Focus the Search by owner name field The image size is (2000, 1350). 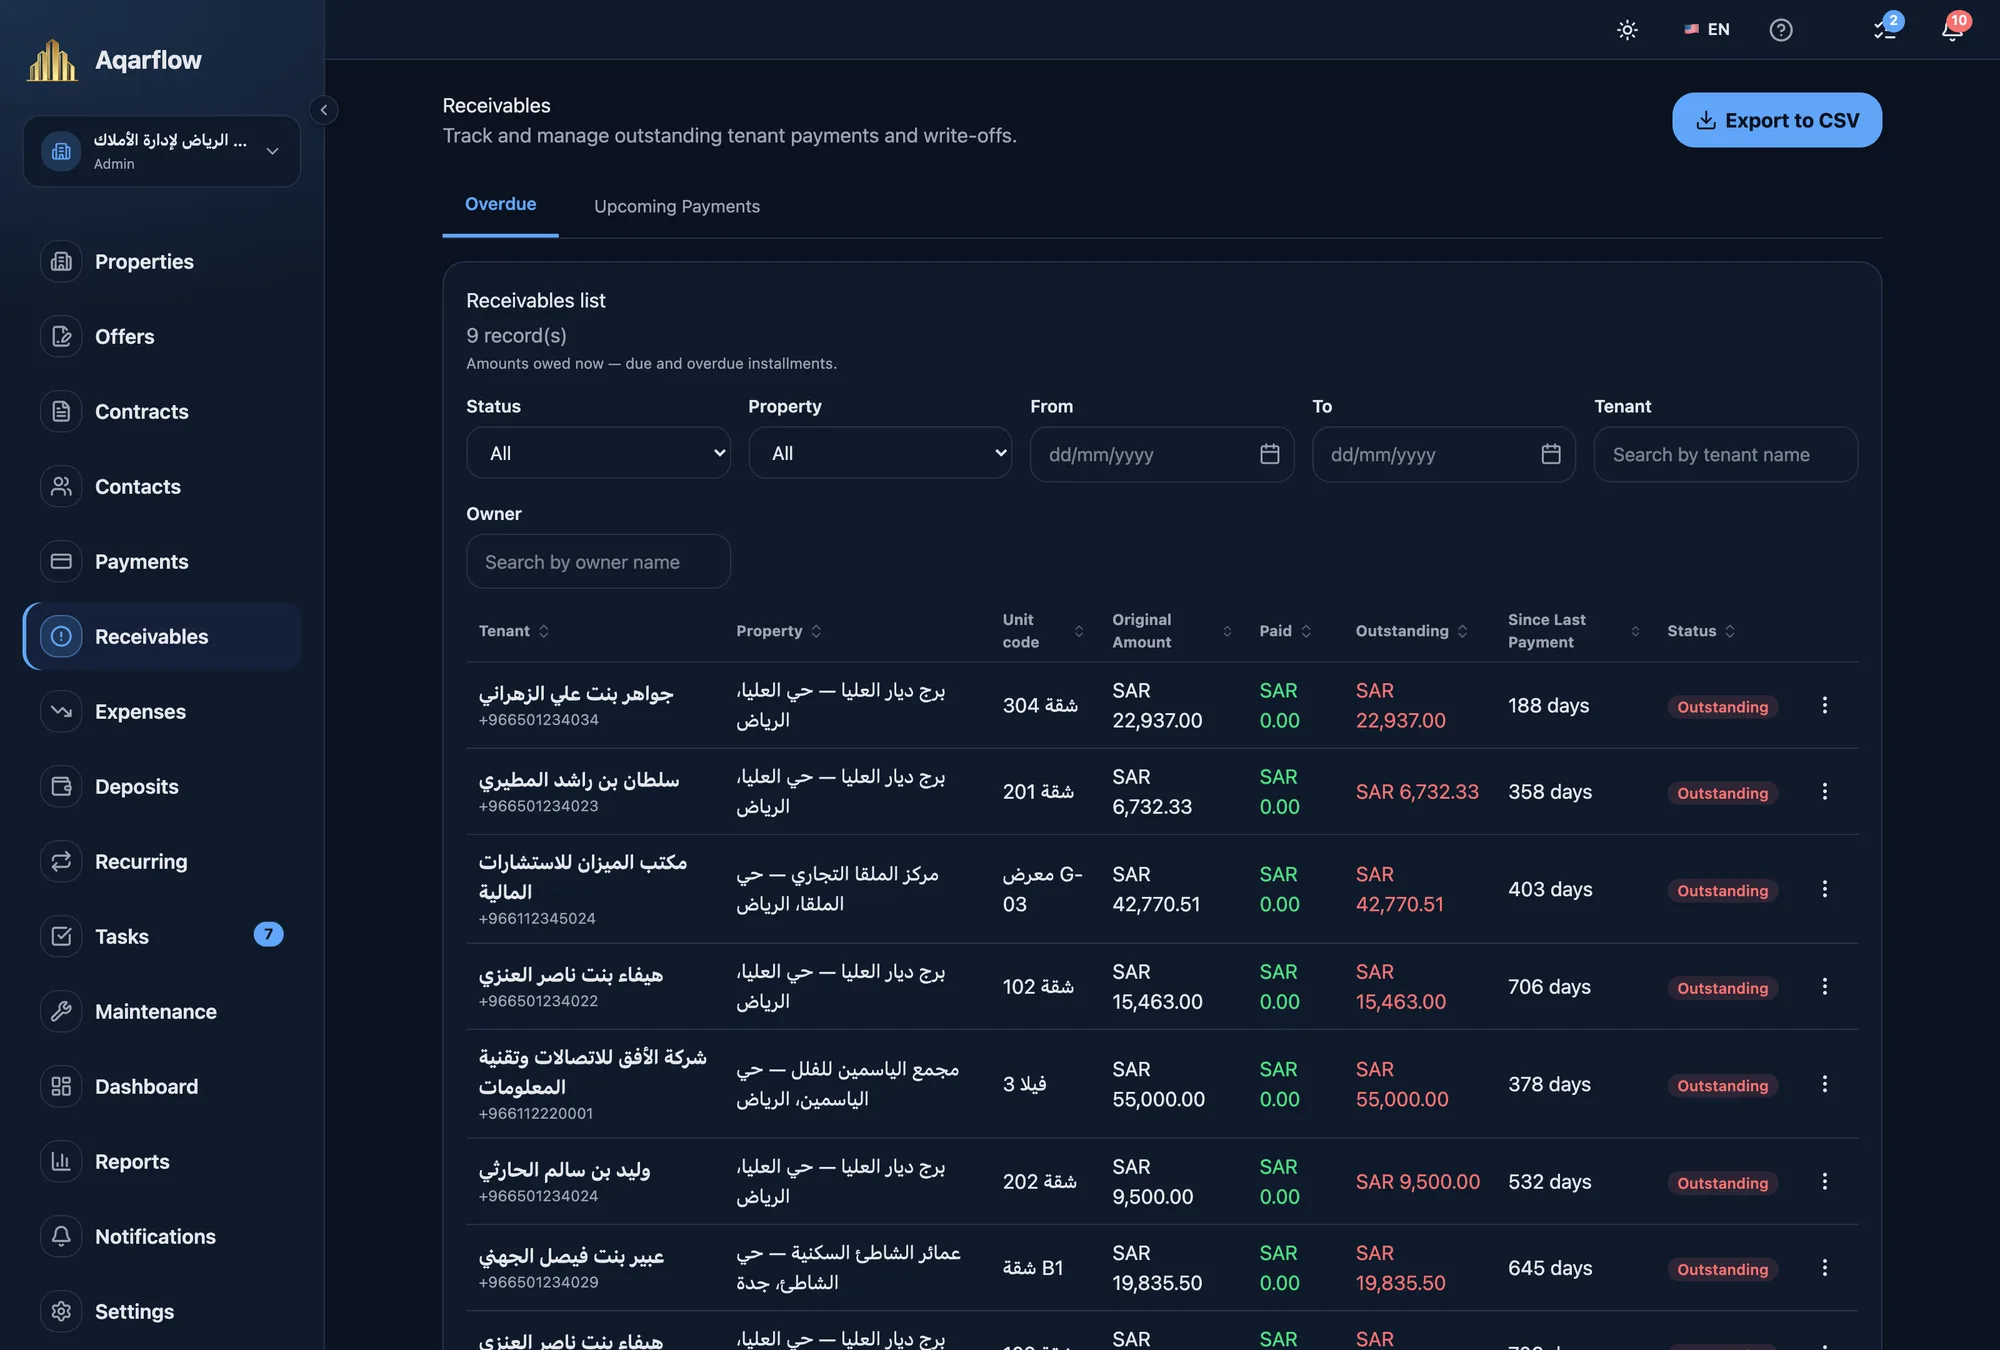598,562
